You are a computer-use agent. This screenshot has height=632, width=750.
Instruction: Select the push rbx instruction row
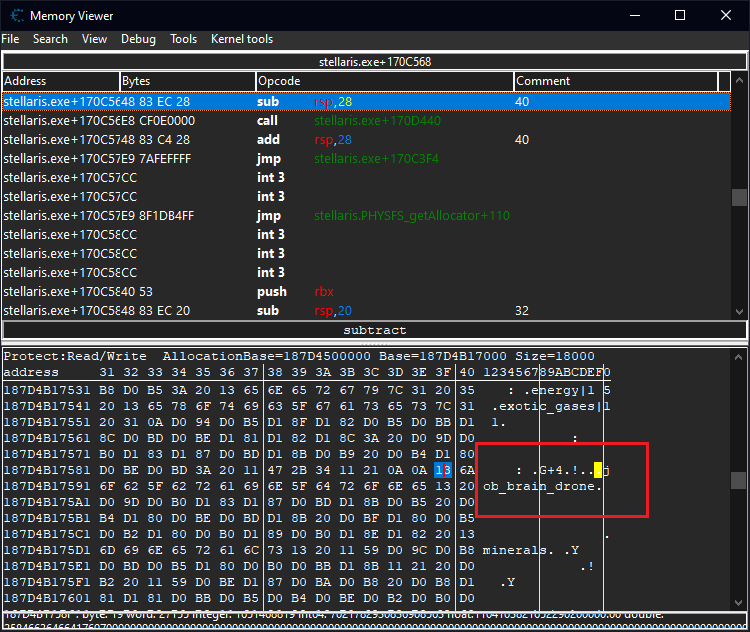pyautogui.click(x=366, y=292)
